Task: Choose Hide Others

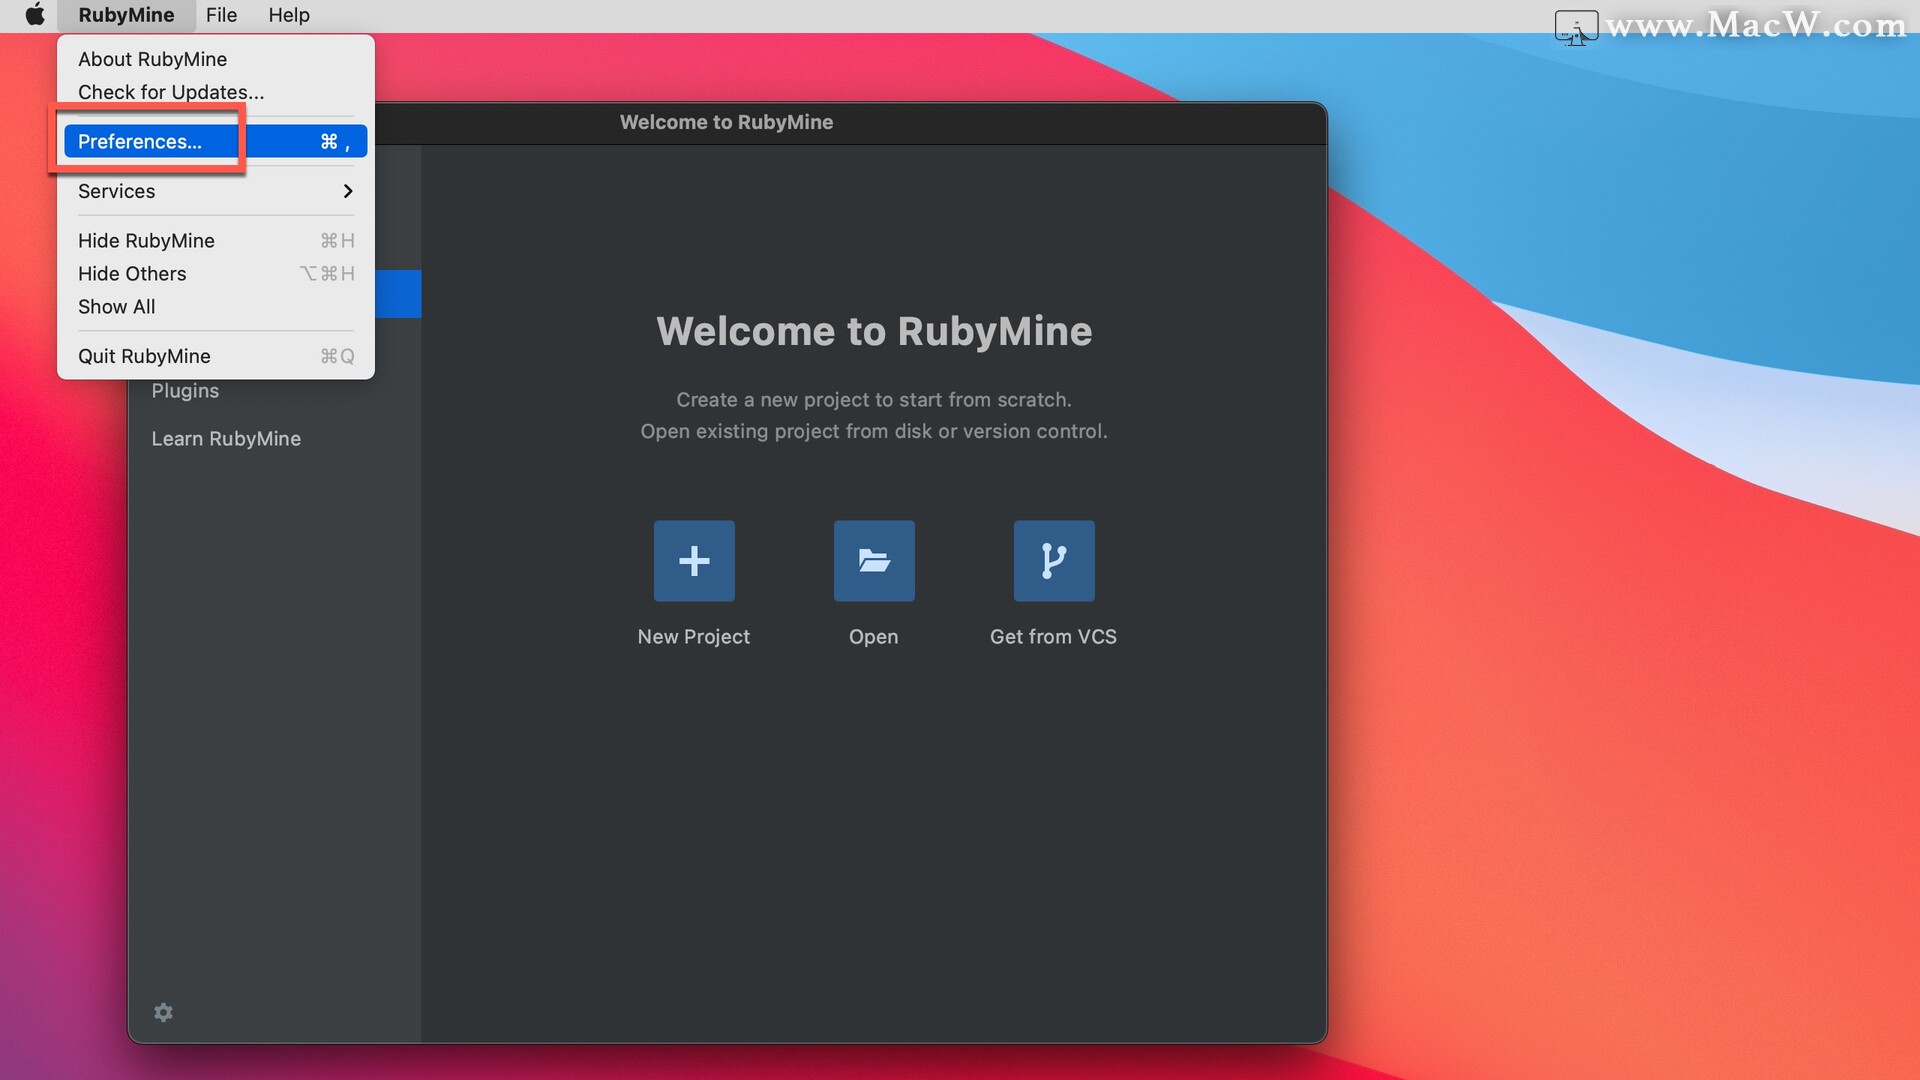Action: click(216, 274)
